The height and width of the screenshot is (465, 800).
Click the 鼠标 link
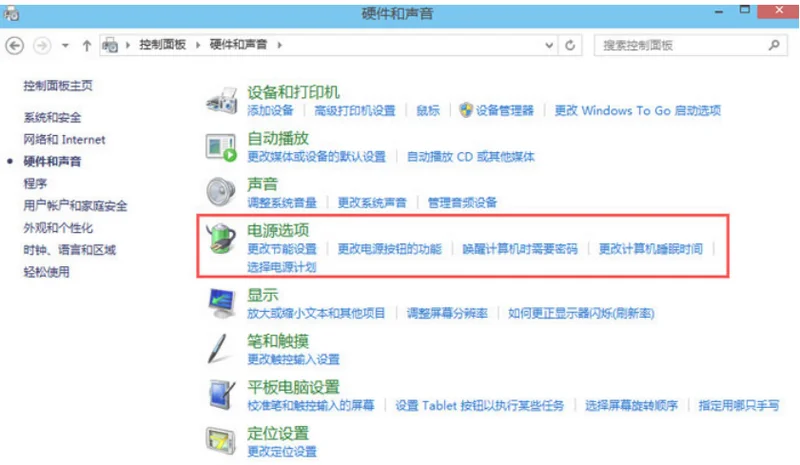pos(428,110)
